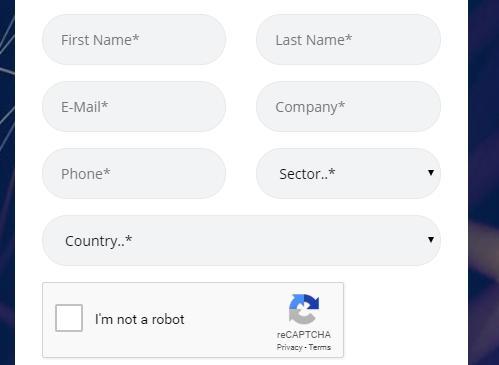The height and width of the screenshot is (365, 499).
Task: Check the I'm not a robot checkbox
Action: pos(69,318)
